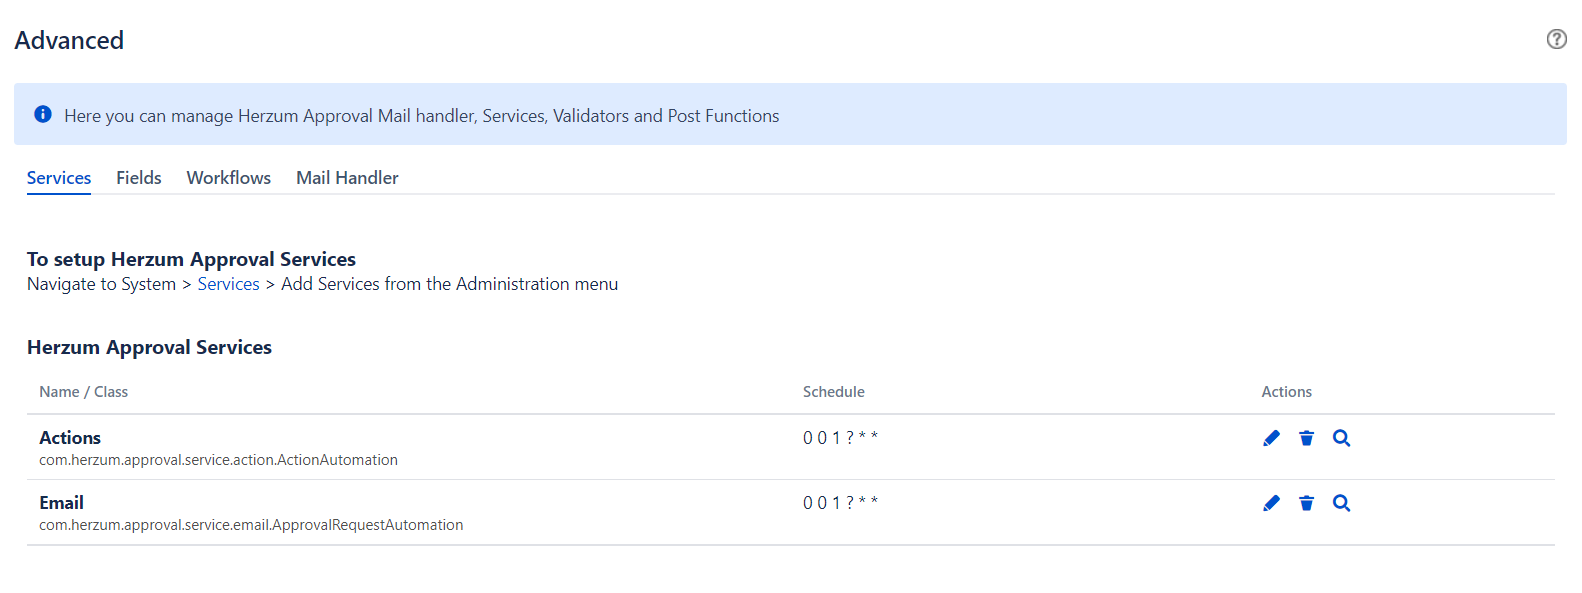
Task: Delete the Actions service using the trash icon
Action: click(1306, 438)
